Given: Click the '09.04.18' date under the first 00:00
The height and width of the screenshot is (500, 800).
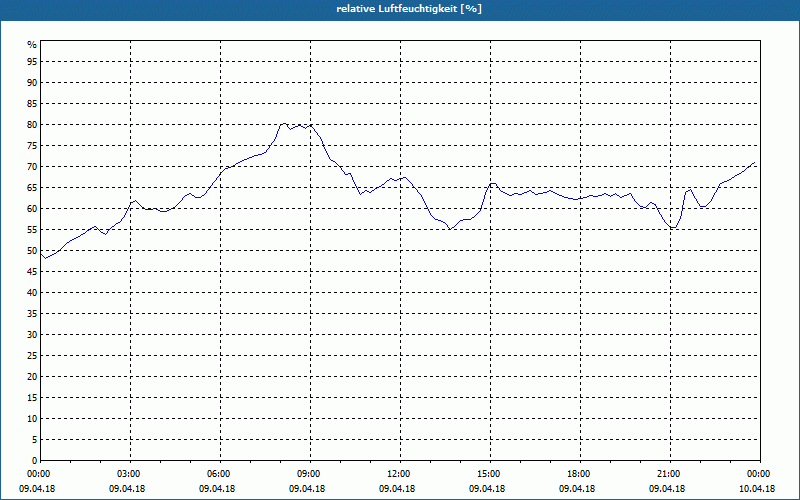Looking at the screenshot, I should pos(37,489).
